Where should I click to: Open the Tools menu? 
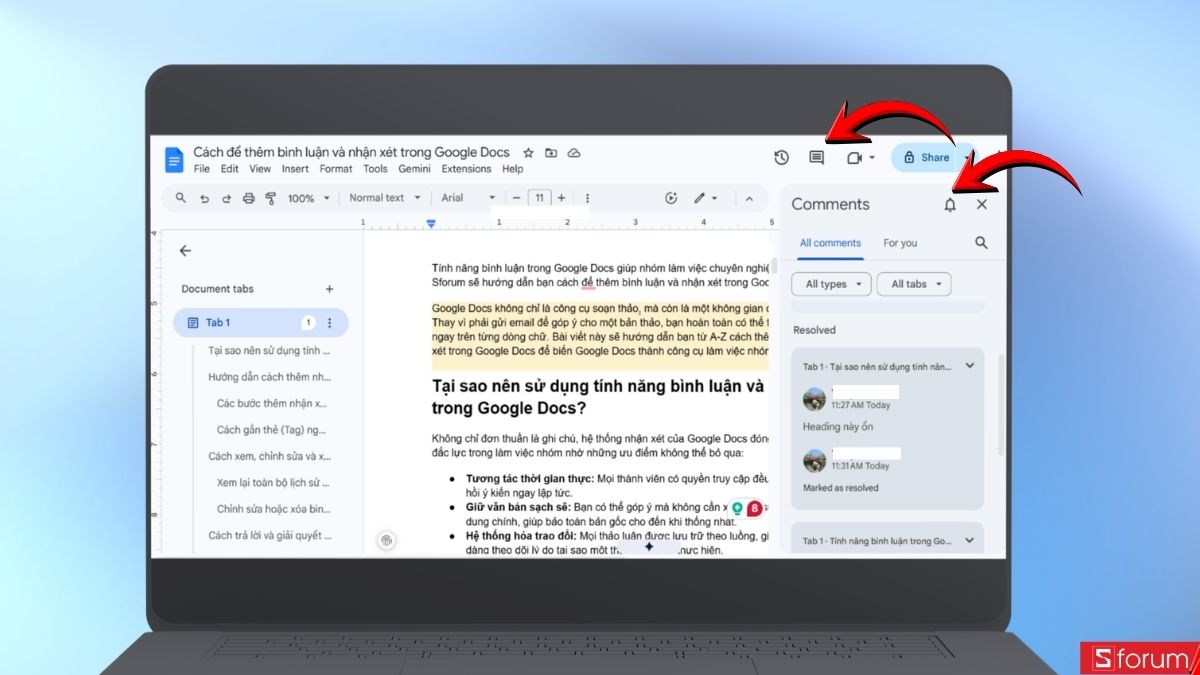[375, 169]
